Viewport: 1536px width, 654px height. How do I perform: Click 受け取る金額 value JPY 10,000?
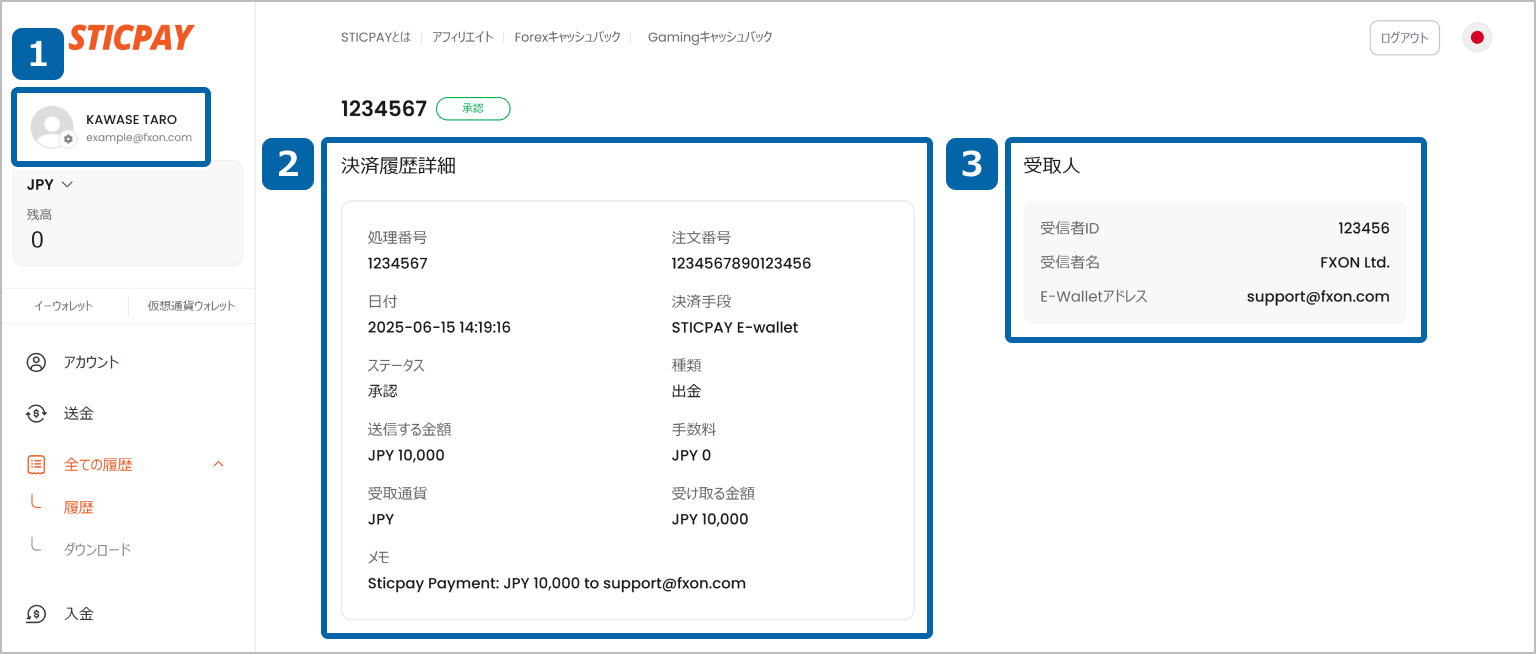point(710,520)
